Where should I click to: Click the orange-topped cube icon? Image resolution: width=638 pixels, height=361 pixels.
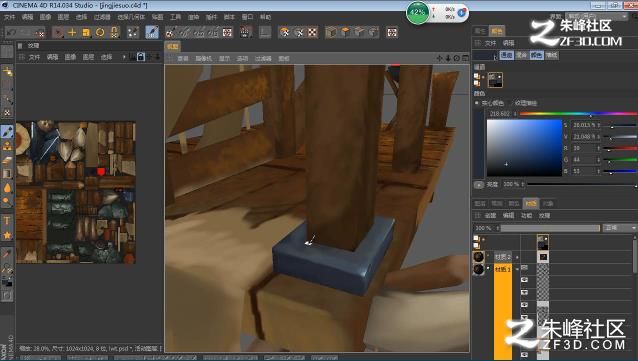pyautogui.click(x=345, y=32)
